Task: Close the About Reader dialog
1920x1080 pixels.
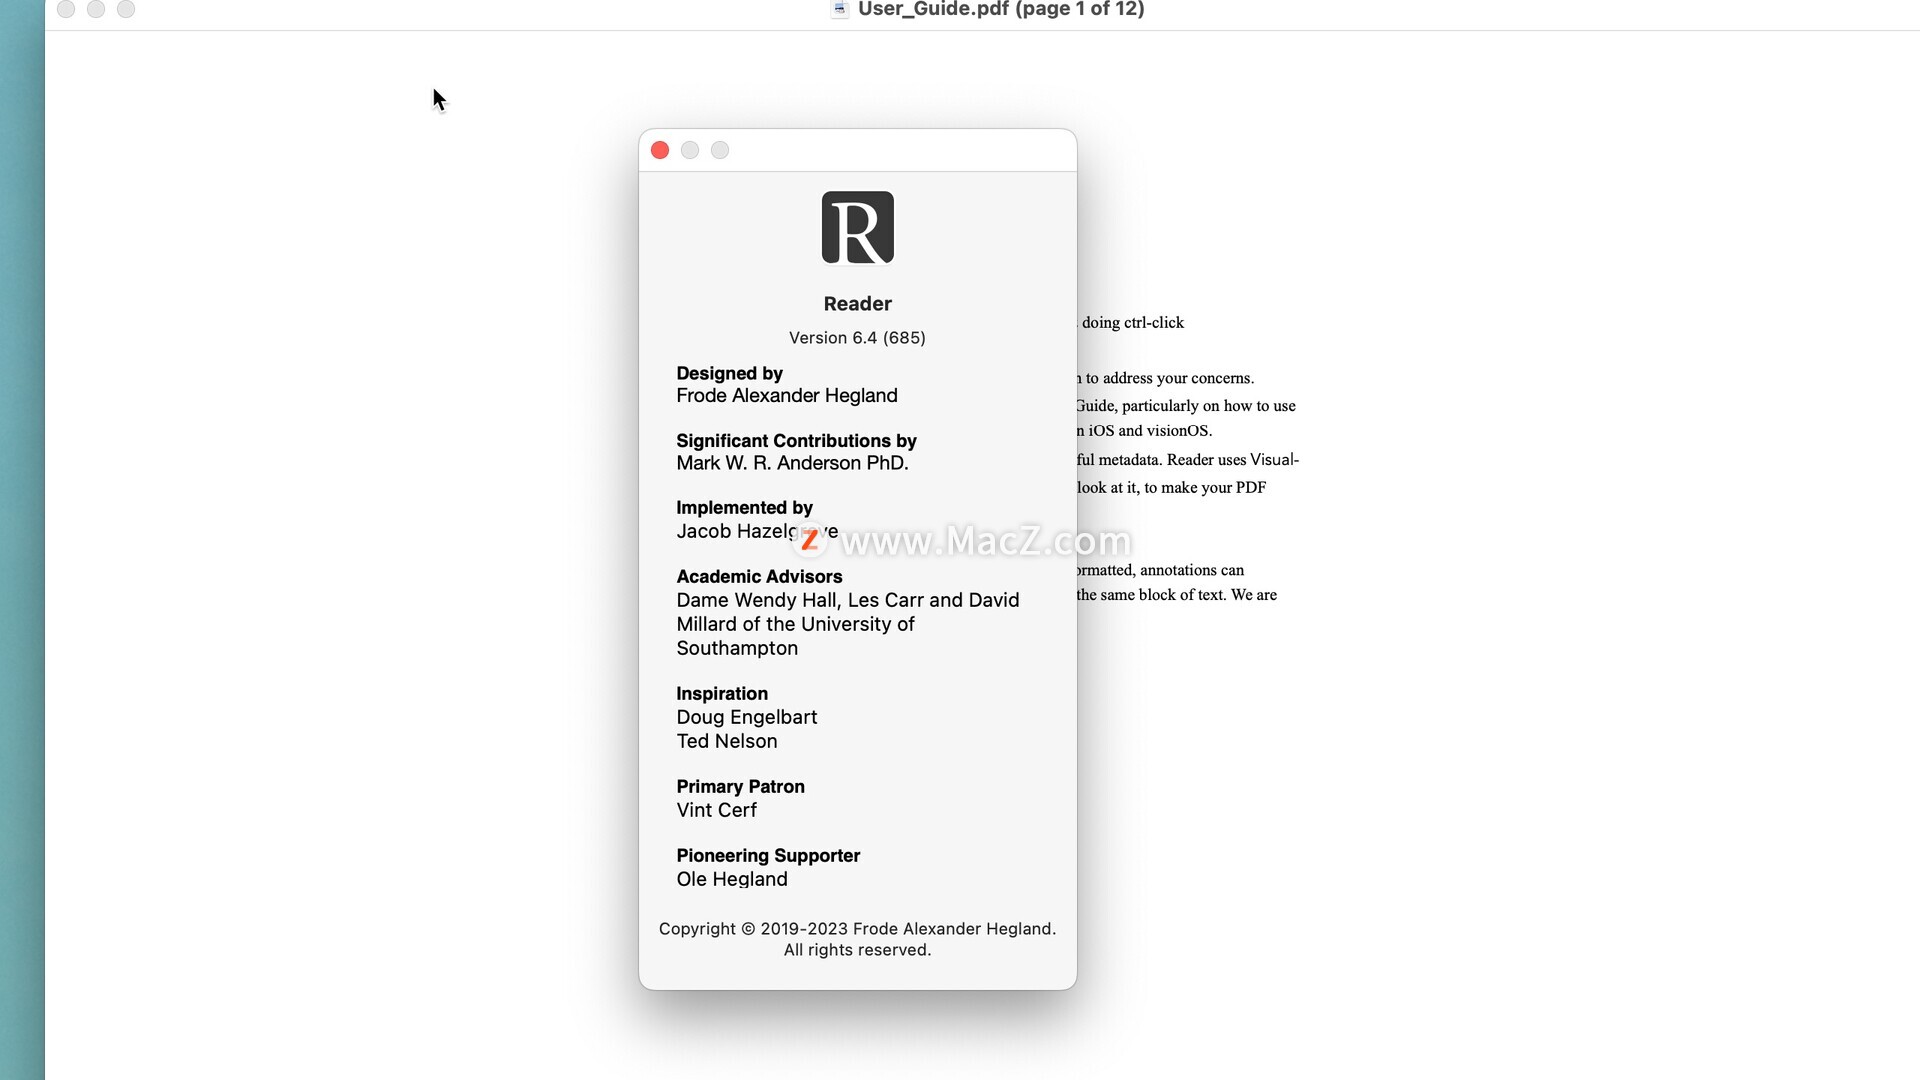Action: [660, 150]
